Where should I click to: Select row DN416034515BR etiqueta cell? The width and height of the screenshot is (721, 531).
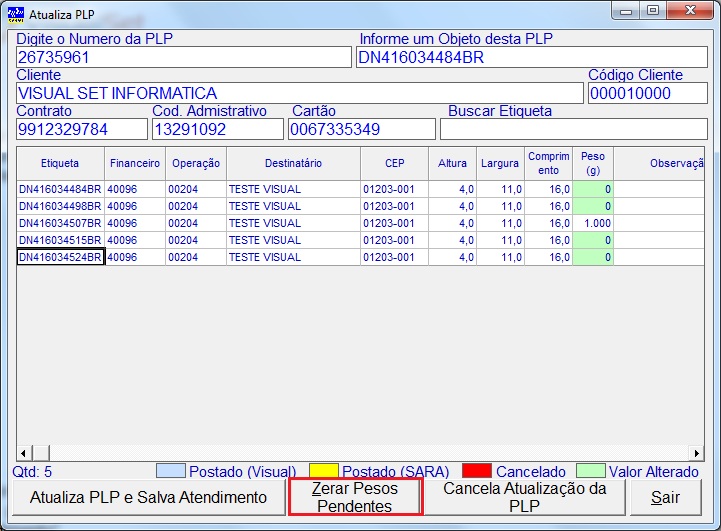click(60, 240)
